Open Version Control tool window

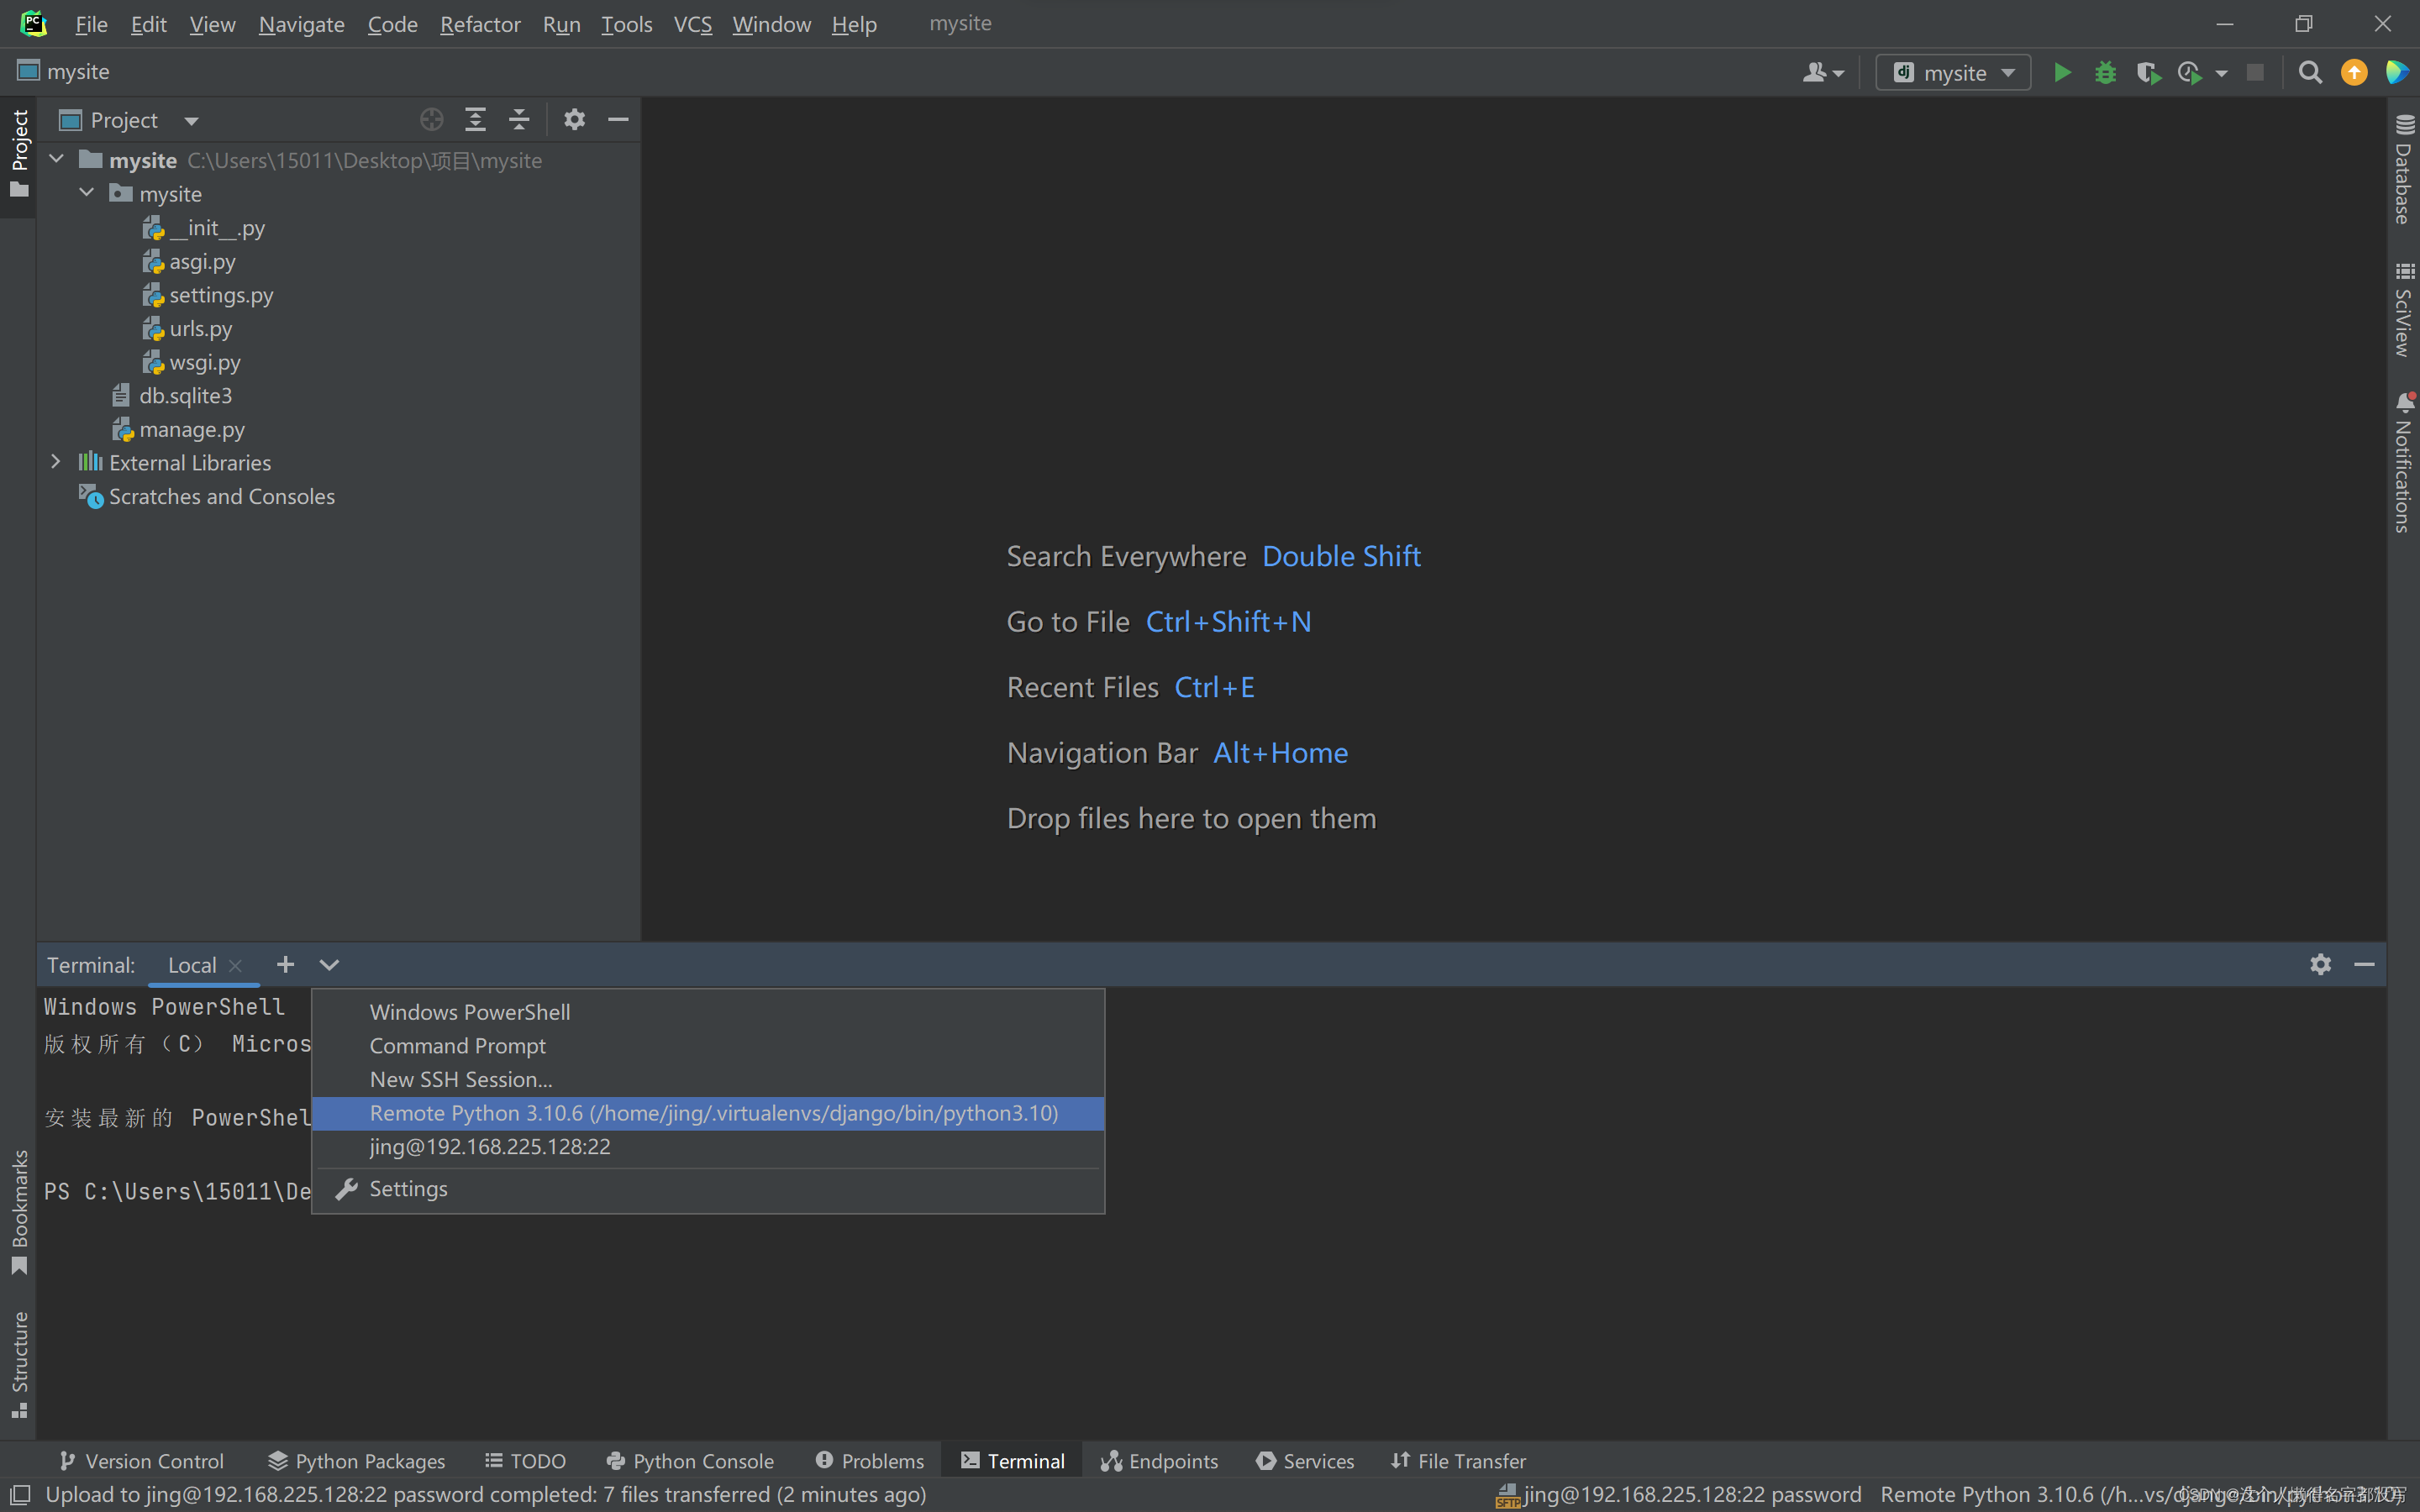141,1460
